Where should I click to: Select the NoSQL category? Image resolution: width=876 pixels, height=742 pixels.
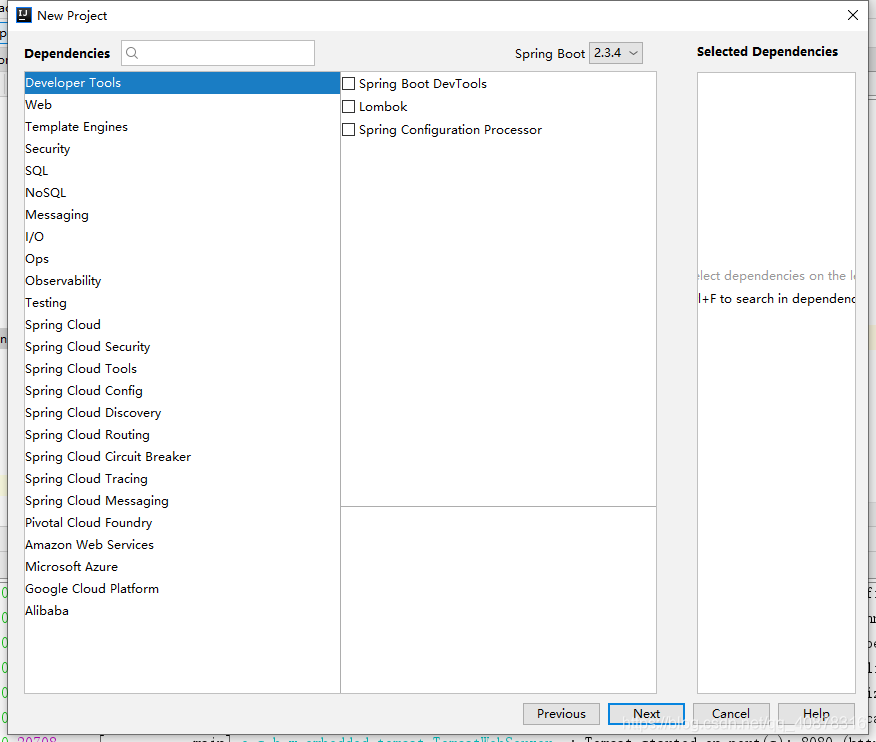[182, 193]
